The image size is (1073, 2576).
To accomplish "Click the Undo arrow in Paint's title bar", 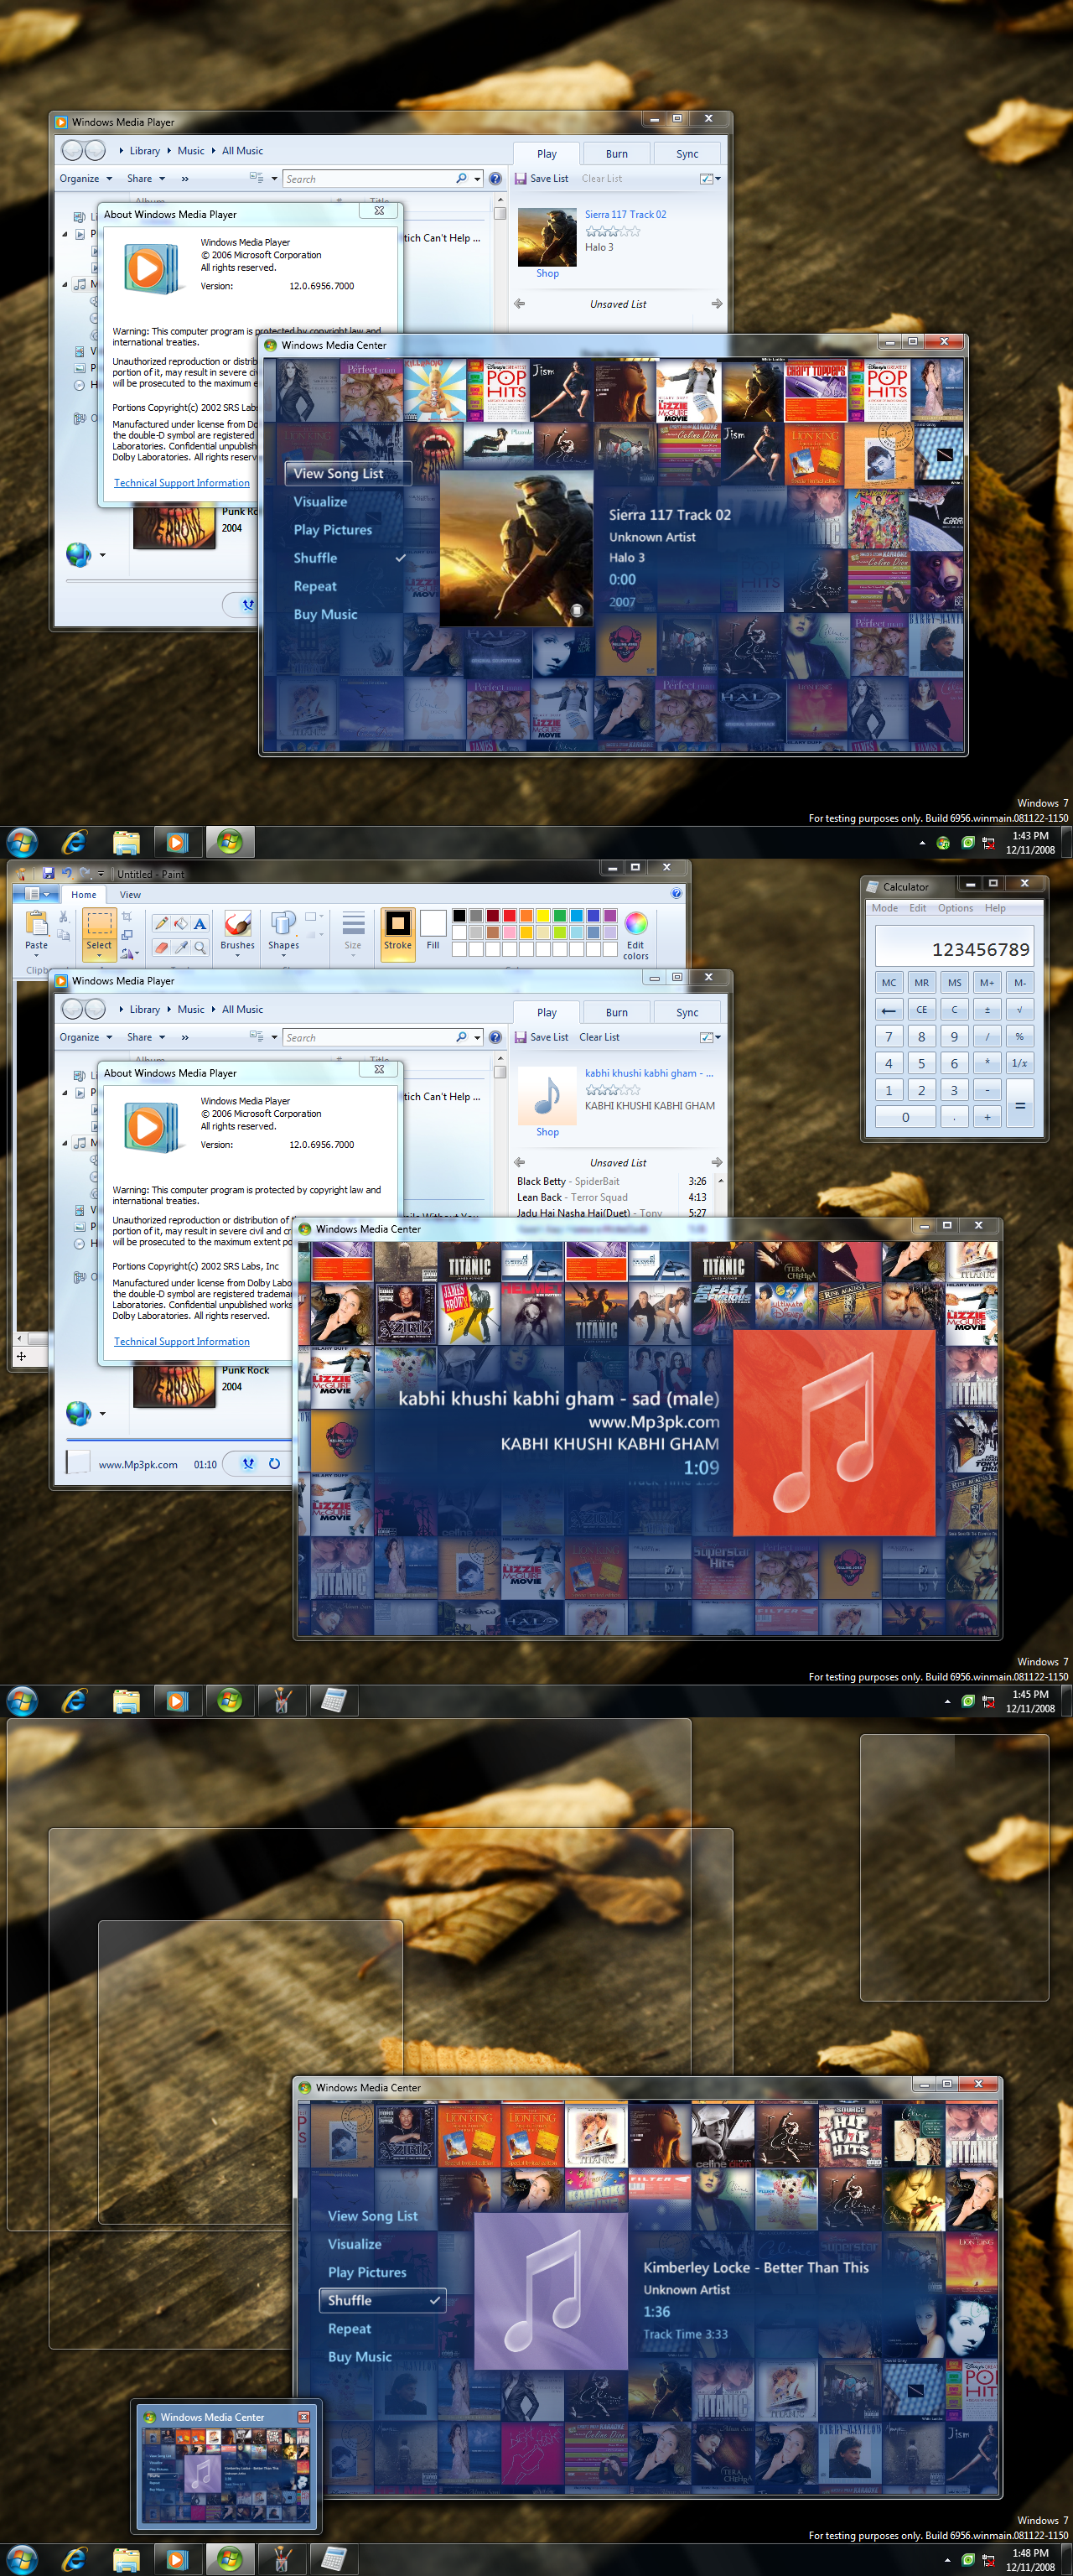I will click(x=67, y=873).
